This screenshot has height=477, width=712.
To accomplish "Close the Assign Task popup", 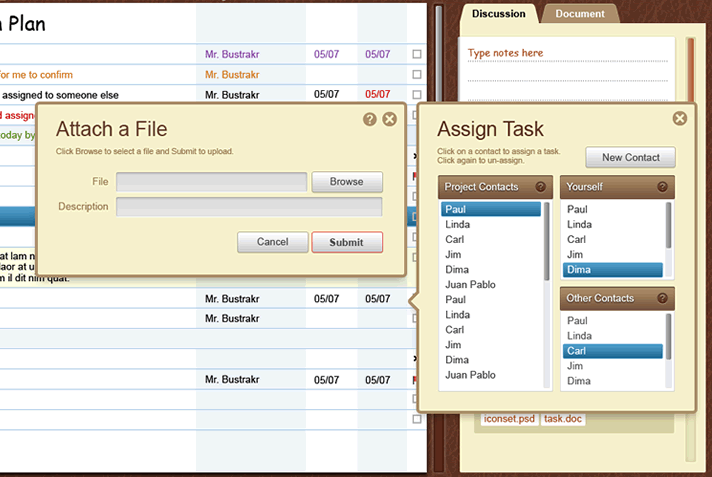I will (680, 118).
